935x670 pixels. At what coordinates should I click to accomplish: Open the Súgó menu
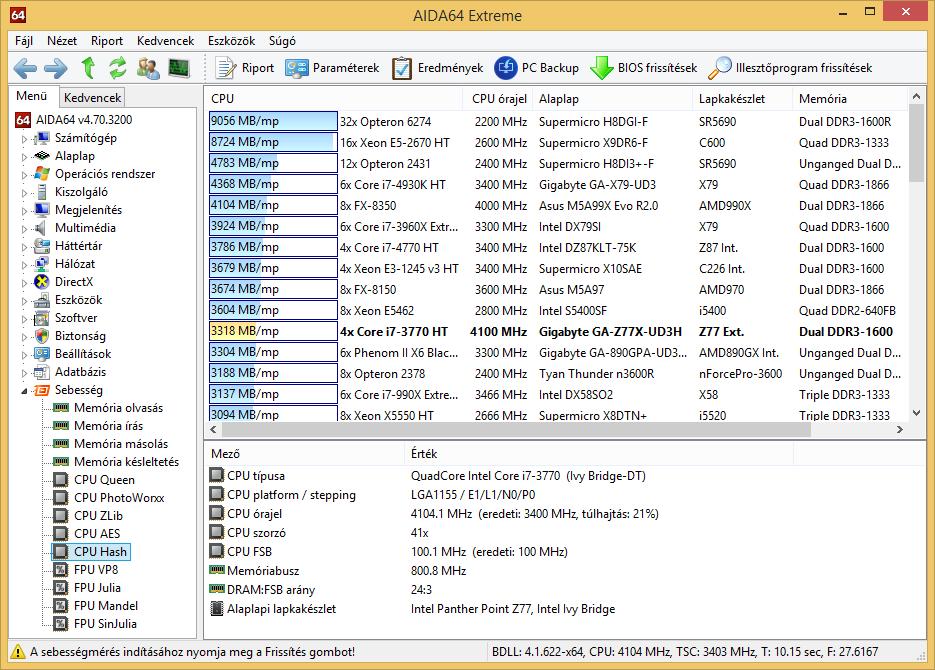tap(282, 41)
